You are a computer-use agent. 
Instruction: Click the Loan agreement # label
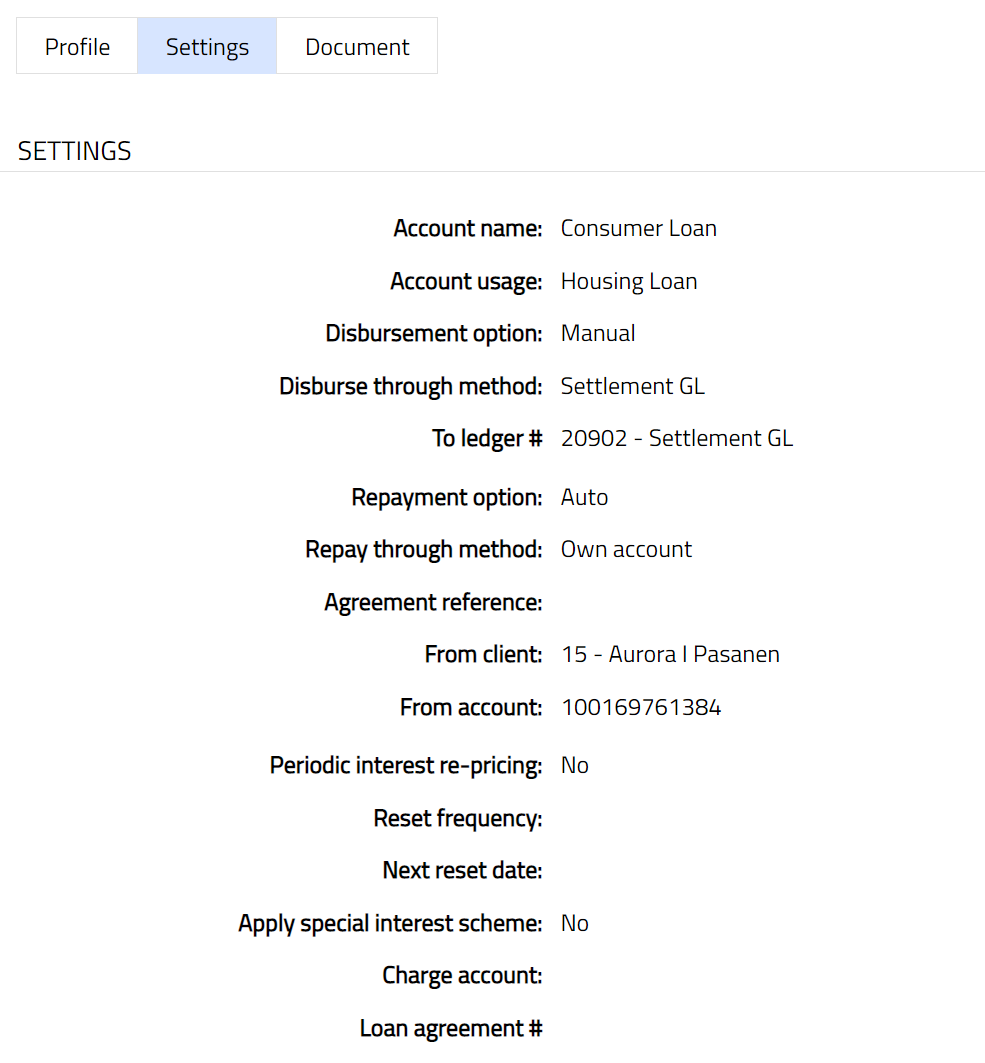click(451, 1028)
